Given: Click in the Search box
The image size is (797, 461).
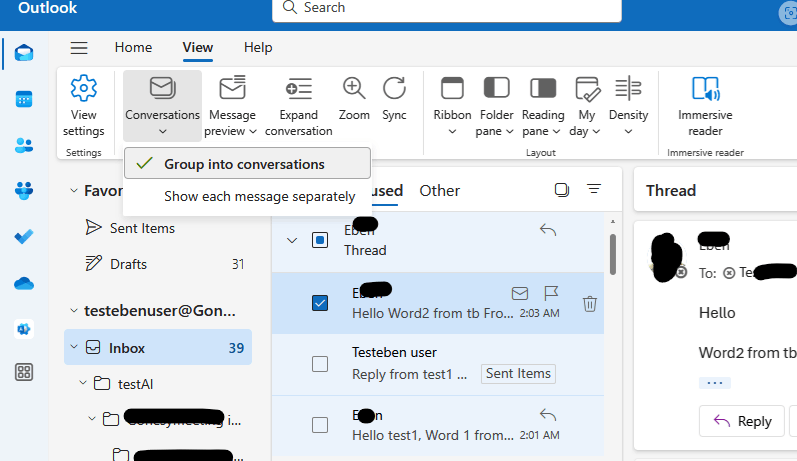Looking at the screenshot, I should [x=447, y=8].
